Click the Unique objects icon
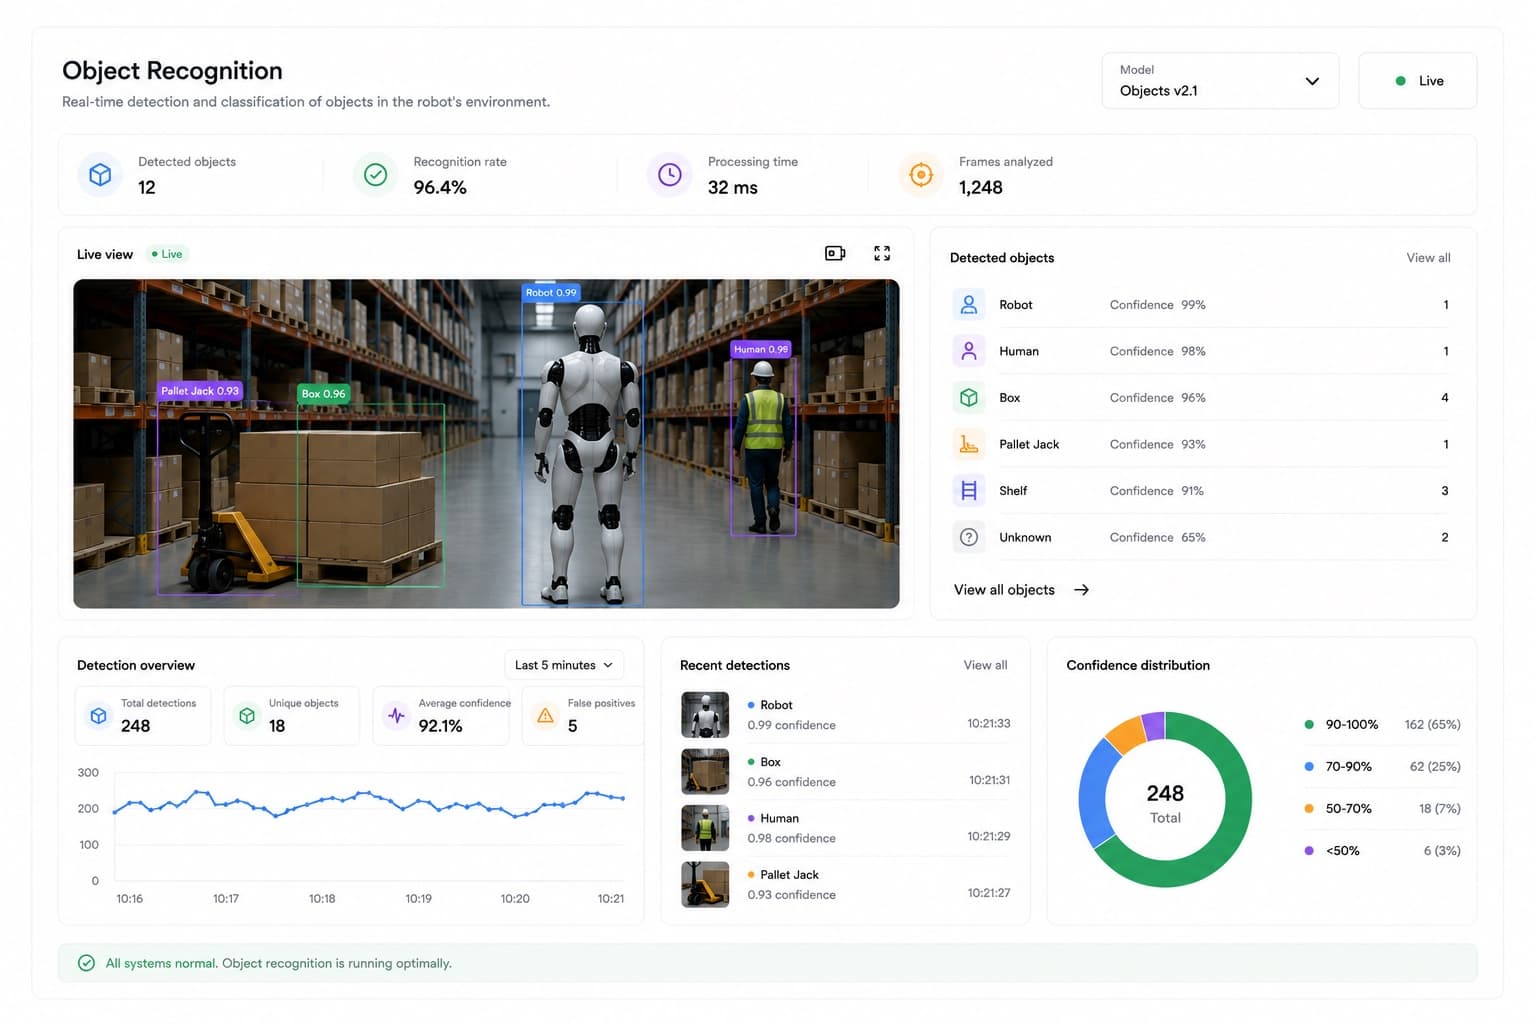This screenshot has width=1536, height=1024. coord(247,716)
